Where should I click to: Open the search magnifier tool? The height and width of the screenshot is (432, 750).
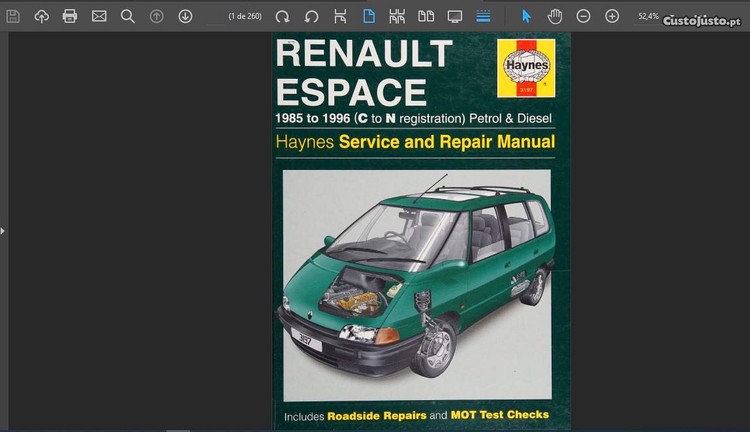tap(127, 16)
